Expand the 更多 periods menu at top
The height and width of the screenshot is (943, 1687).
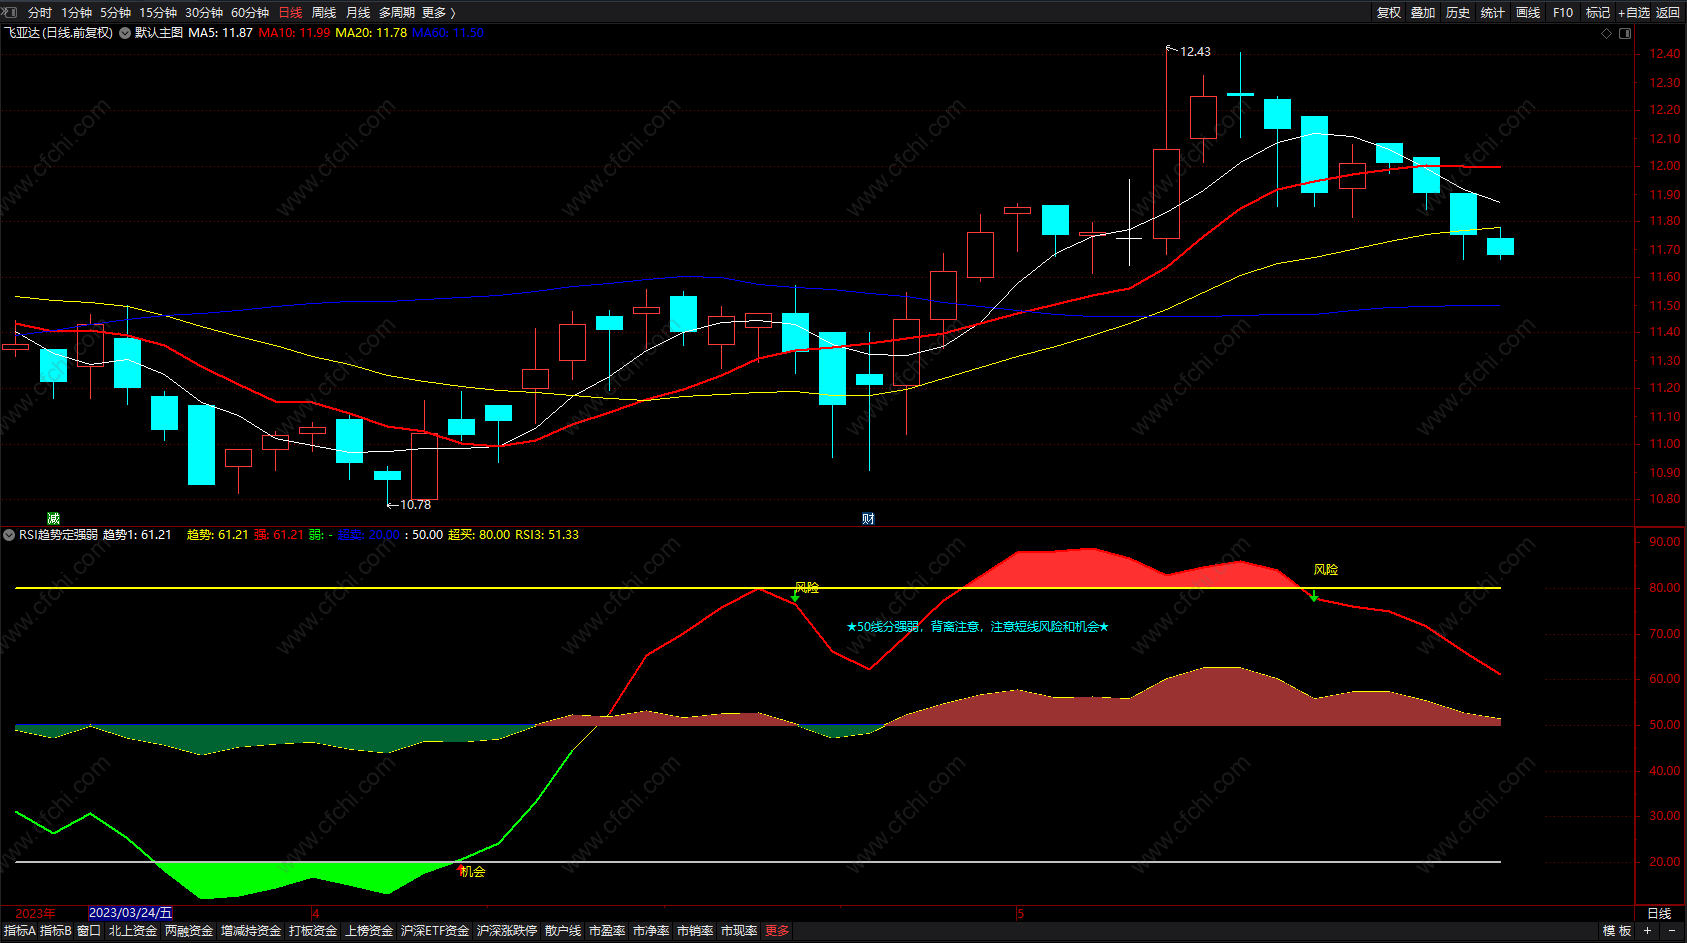[439, 13]
